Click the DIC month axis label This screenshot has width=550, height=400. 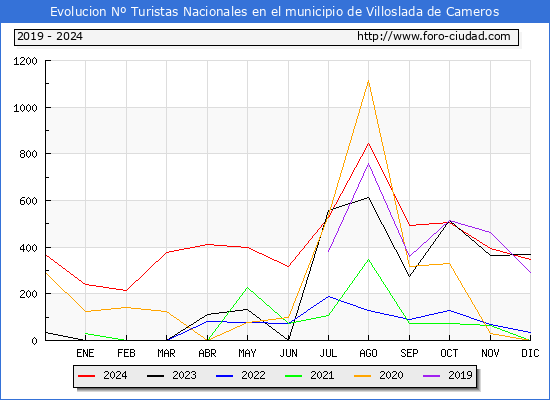click(x=530, y=353)
